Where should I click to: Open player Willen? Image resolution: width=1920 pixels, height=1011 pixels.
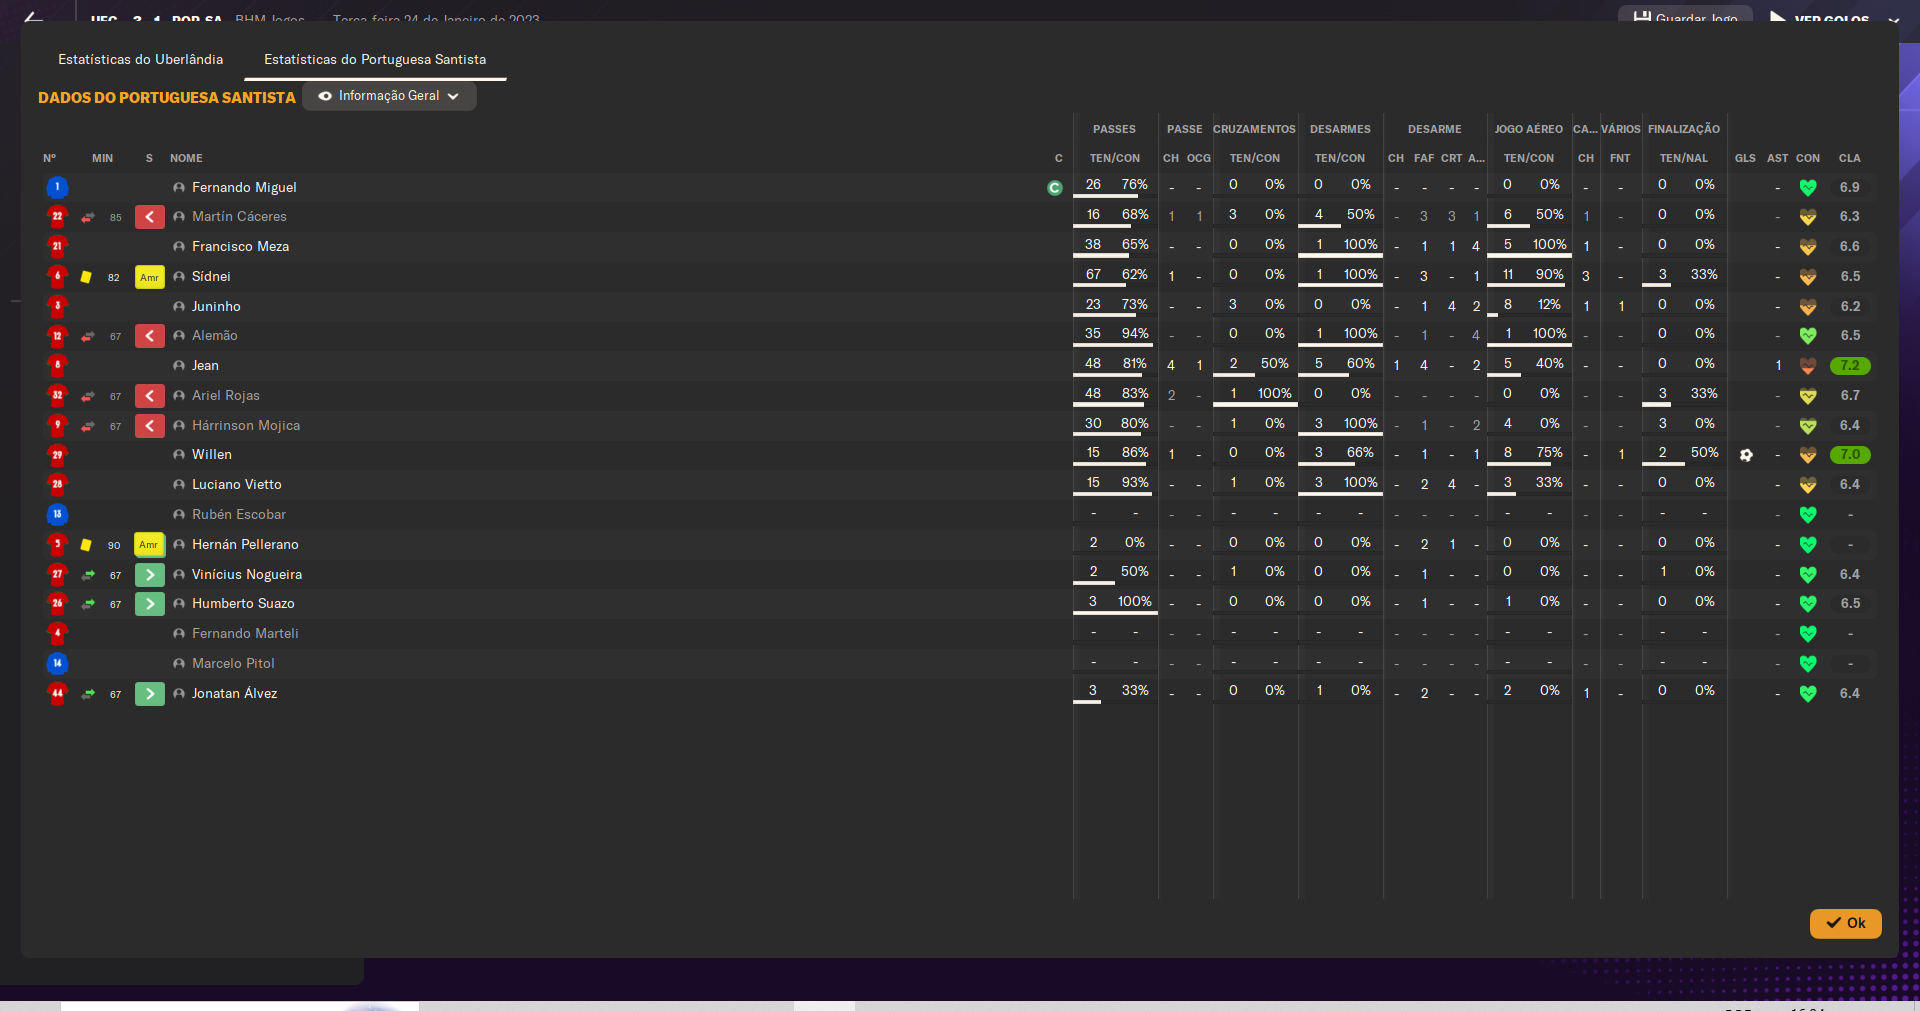pyautogui.click(x=212, y=455)
